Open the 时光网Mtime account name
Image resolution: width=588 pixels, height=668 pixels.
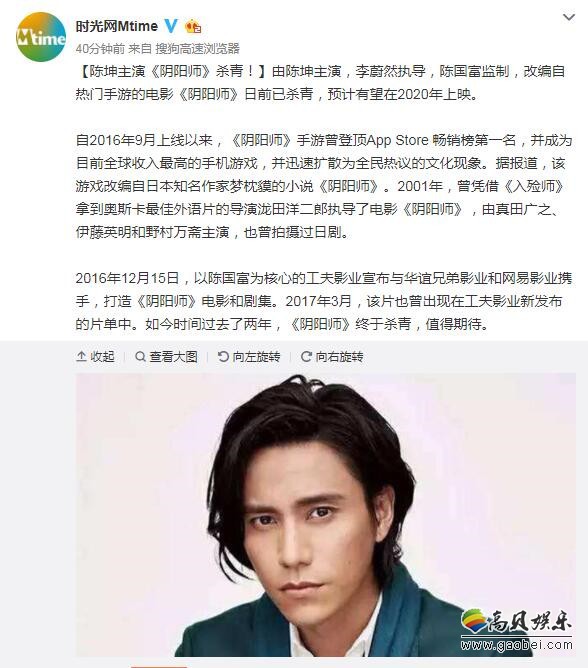tap(117, 26)
